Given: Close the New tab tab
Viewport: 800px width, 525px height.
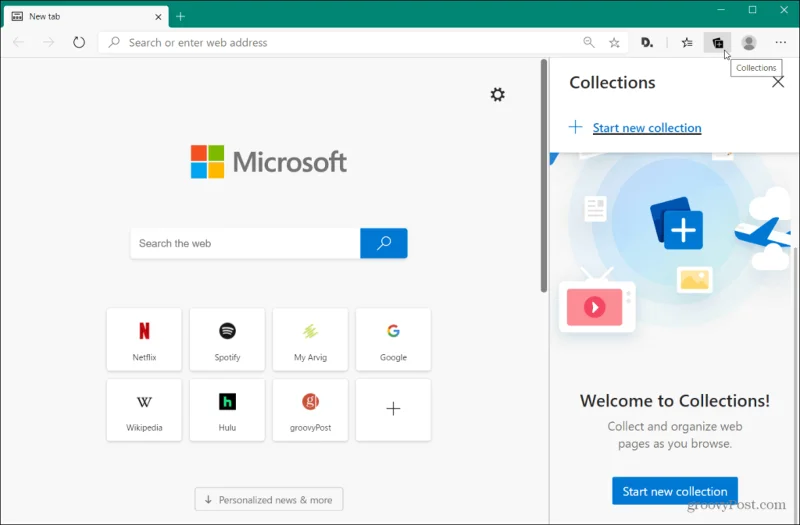Looking at the screenshot, I should [158, 17].
